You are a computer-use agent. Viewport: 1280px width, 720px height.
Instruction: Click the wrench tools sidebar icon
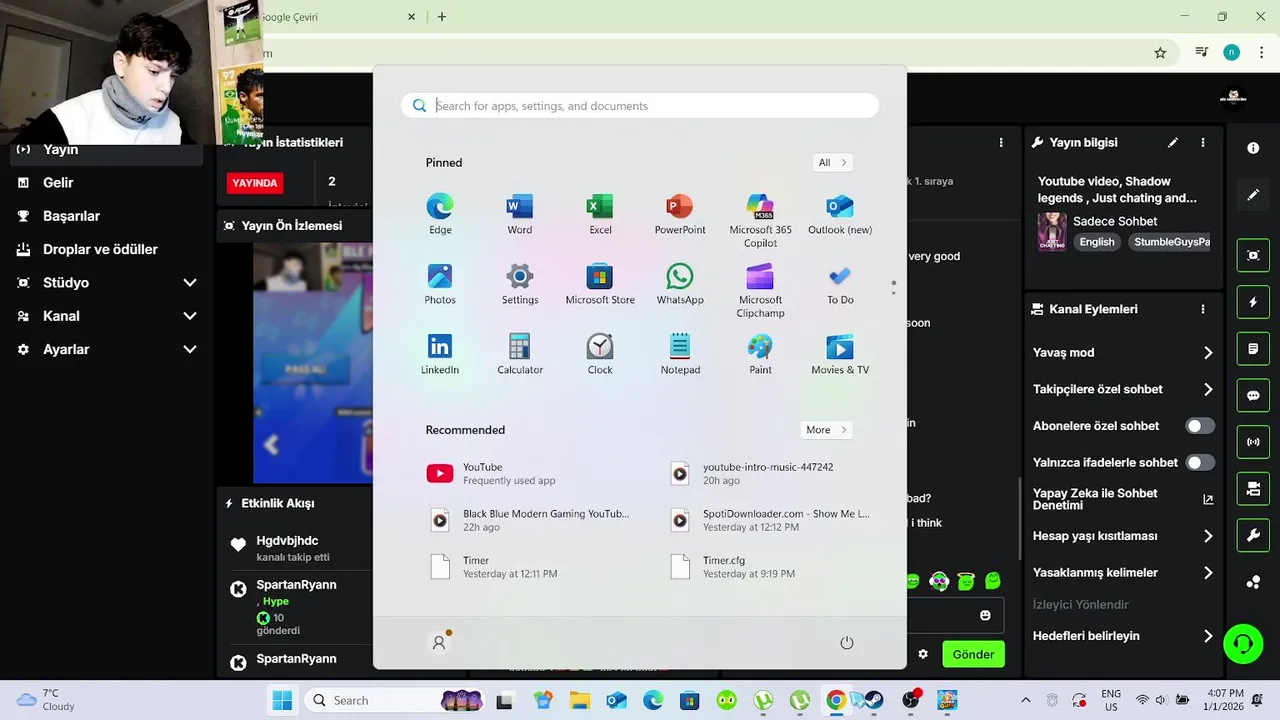[1253, 536]
